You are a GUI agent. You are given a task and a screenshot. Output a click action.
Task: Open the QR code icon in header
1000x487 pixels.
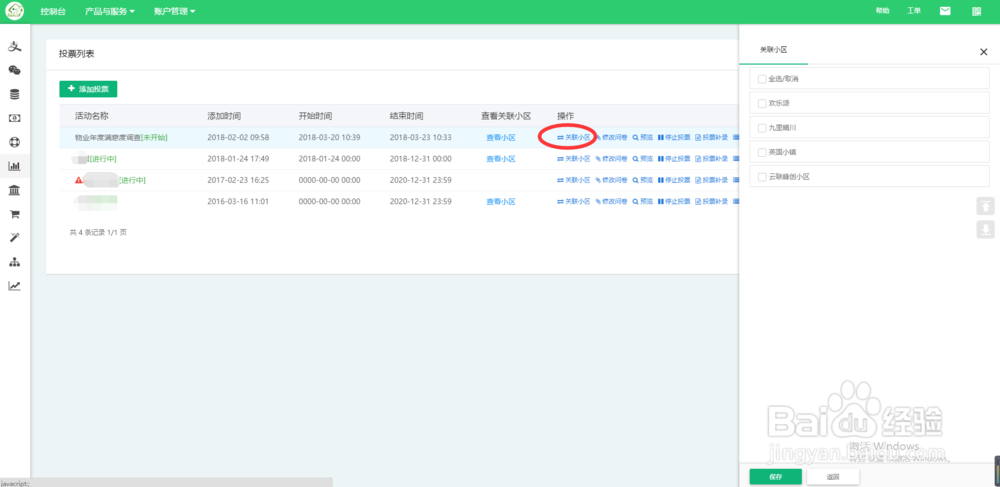(976, 11)
